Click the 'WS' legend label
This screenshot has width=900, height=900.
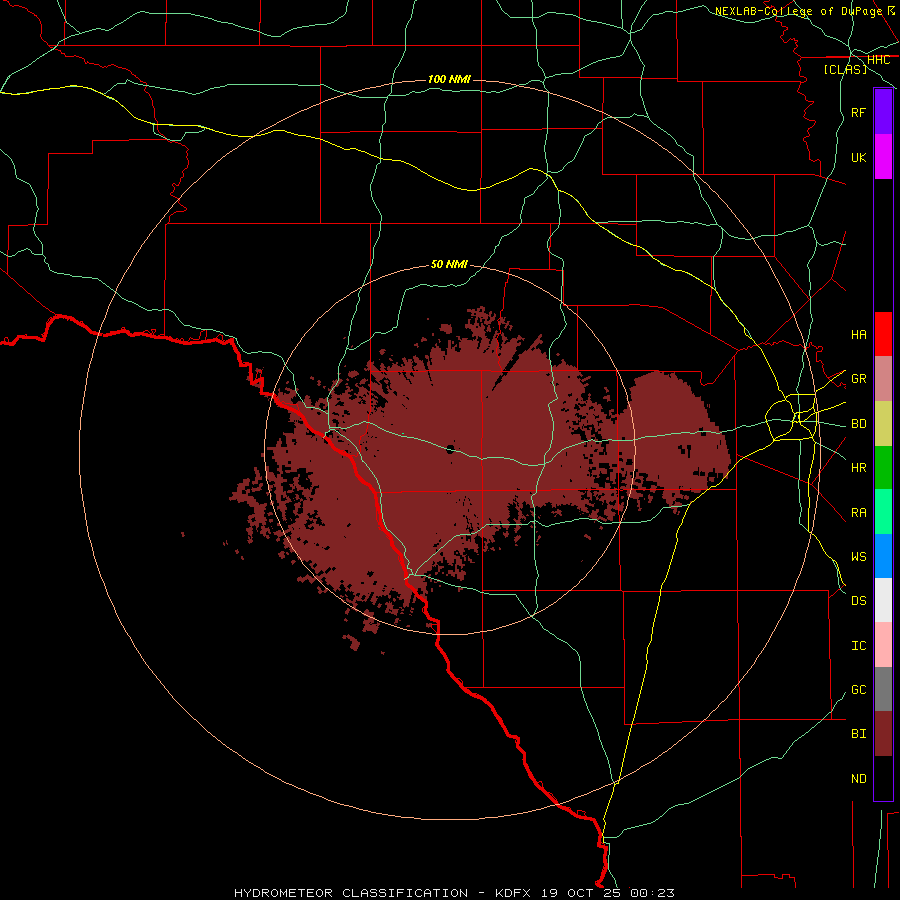pos(858,556)
